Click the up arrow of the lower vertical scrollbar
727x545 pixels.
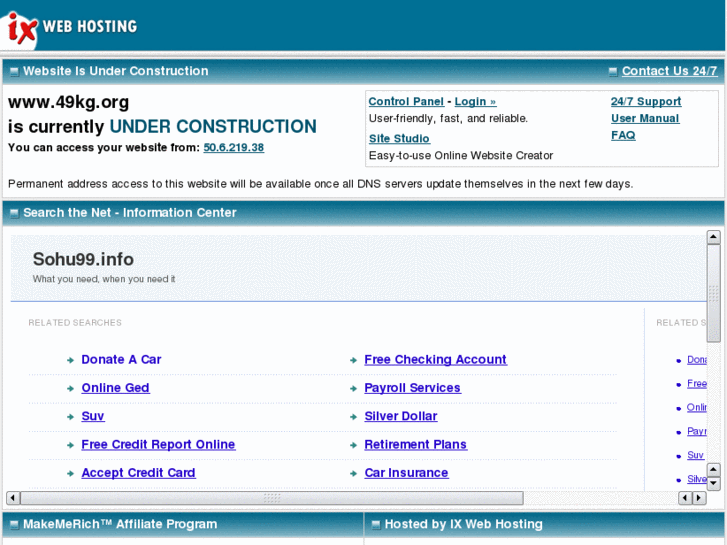pos(714,470)
